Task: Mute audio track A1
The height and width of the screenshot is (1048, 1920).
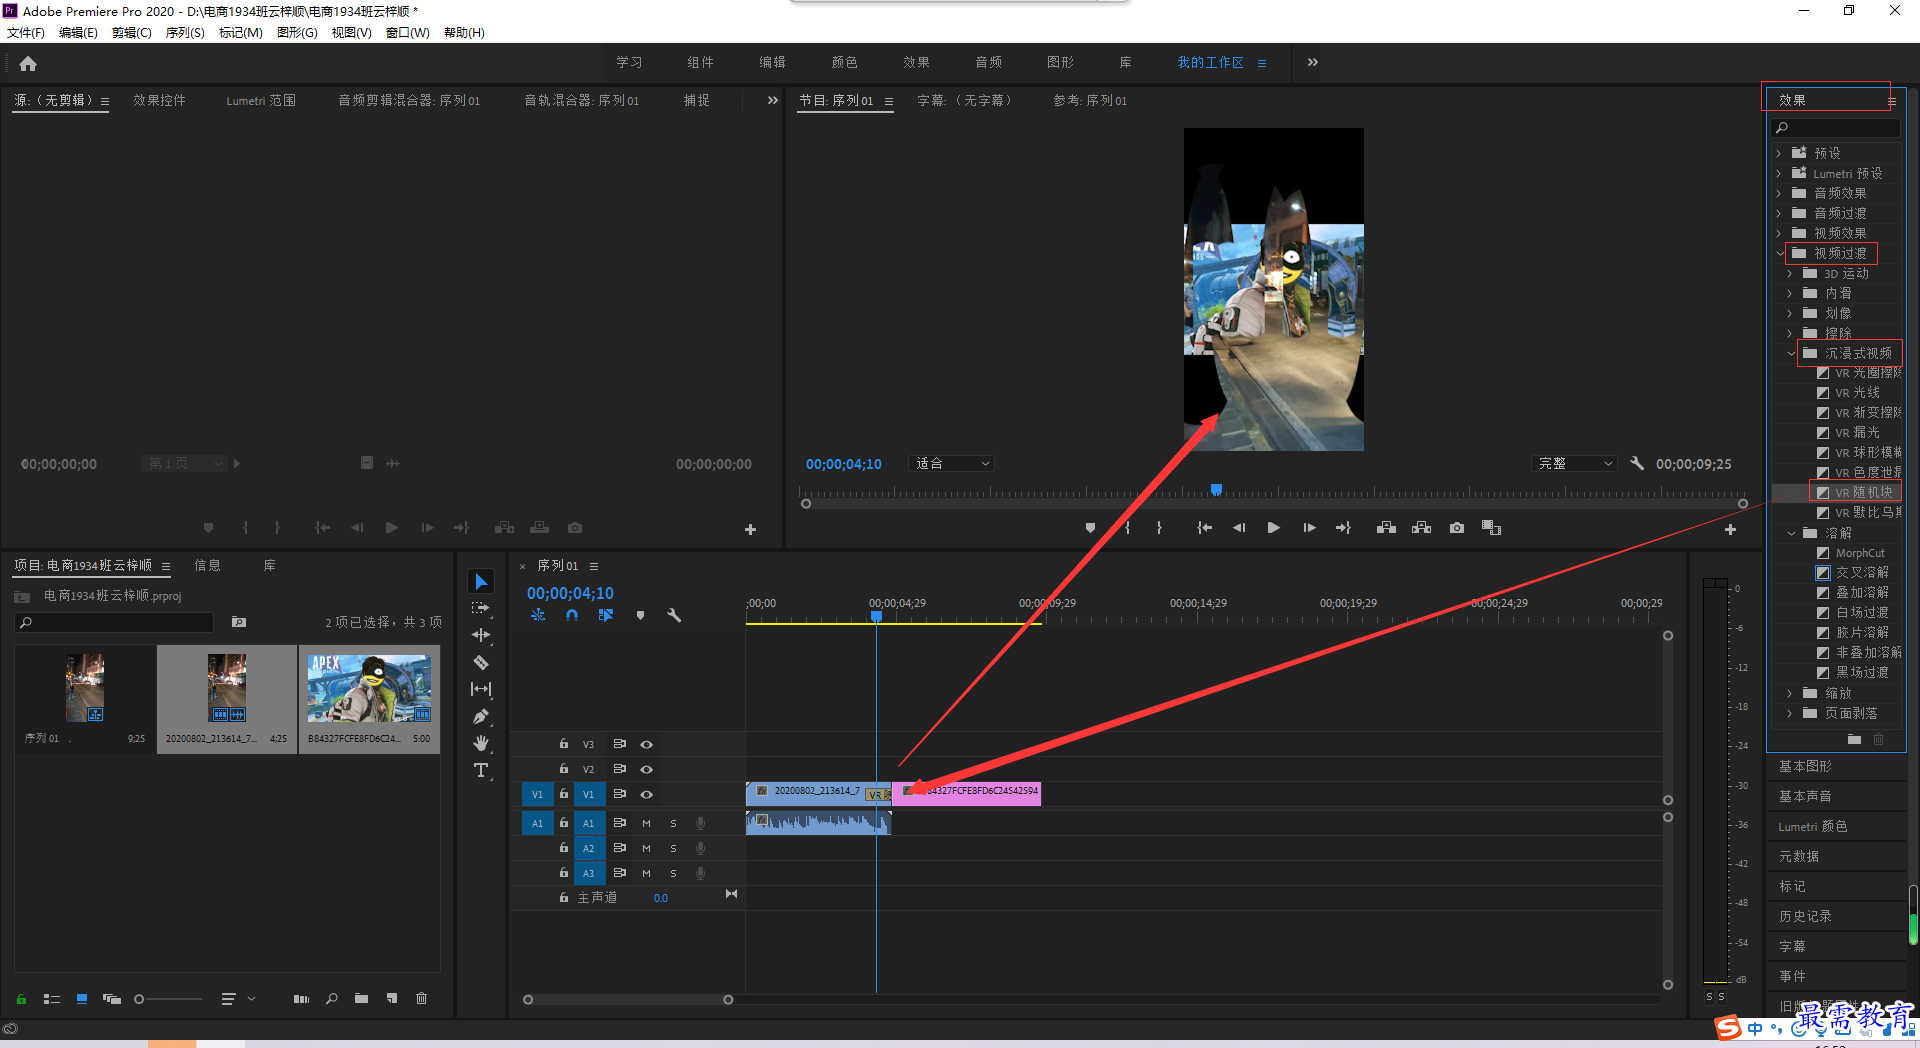Action: tap(646, 823)
